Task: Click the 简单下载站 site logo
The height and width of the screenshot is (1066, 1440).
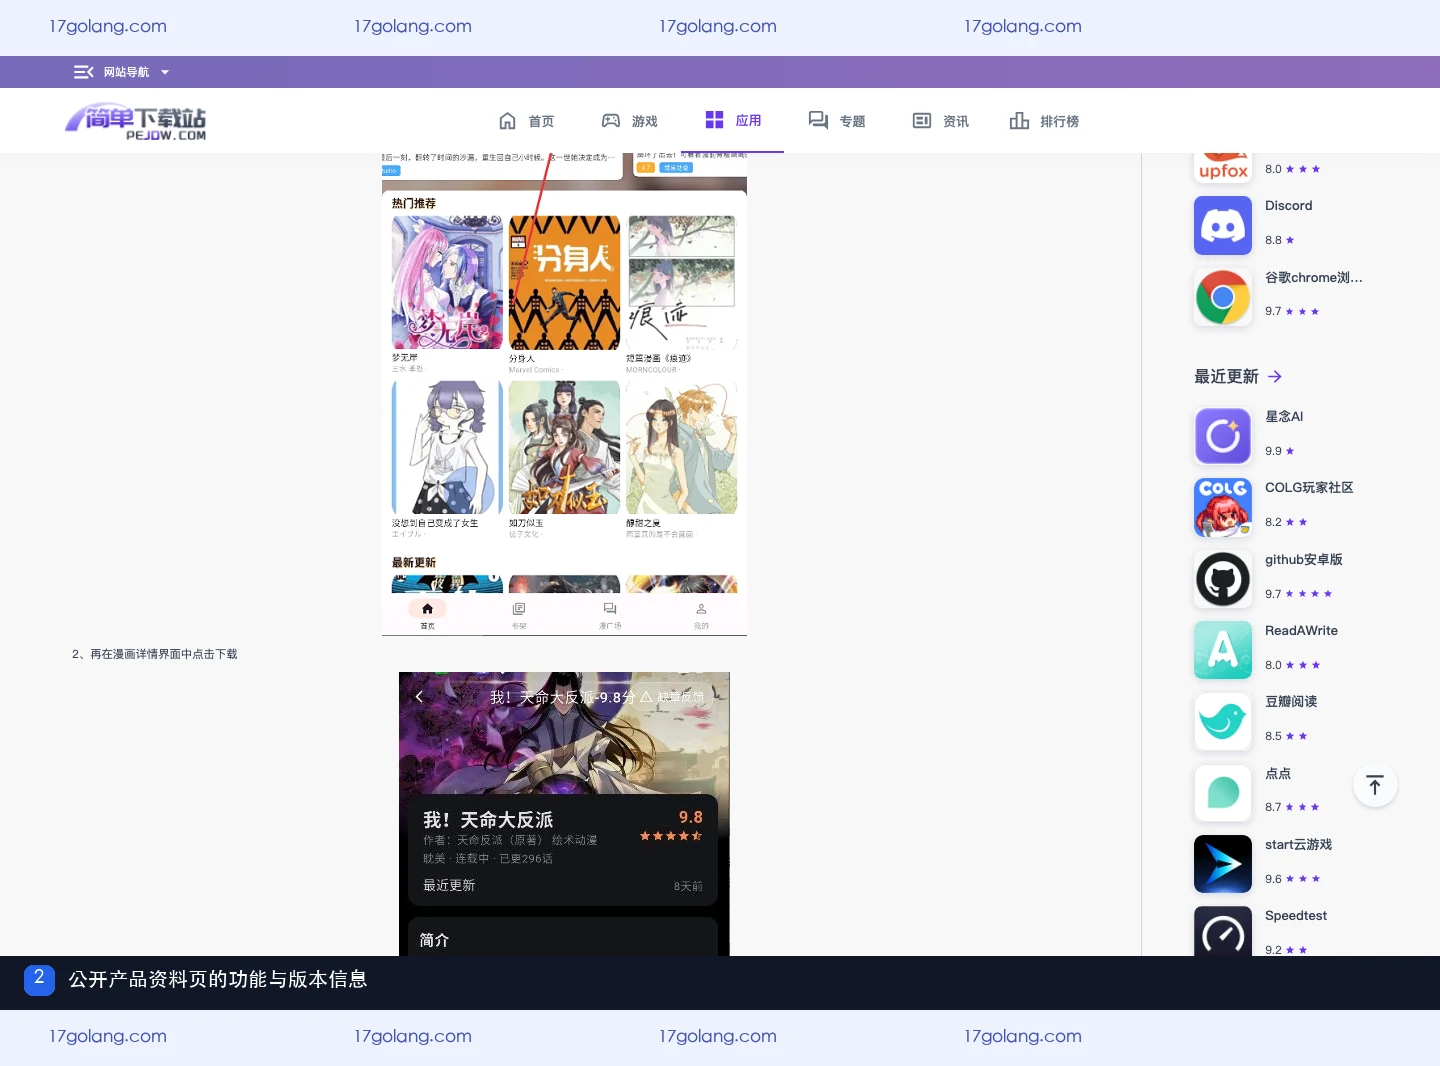Action: (x=136, y=121)
